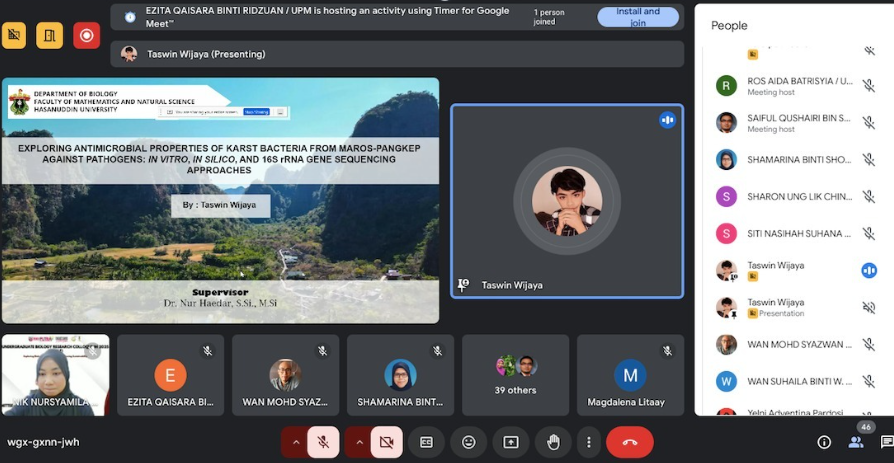Viewport: 894px width, 463px height.
Task: Open the meeting details info icon
Action: pyautogui.click(x=824, y=442)
